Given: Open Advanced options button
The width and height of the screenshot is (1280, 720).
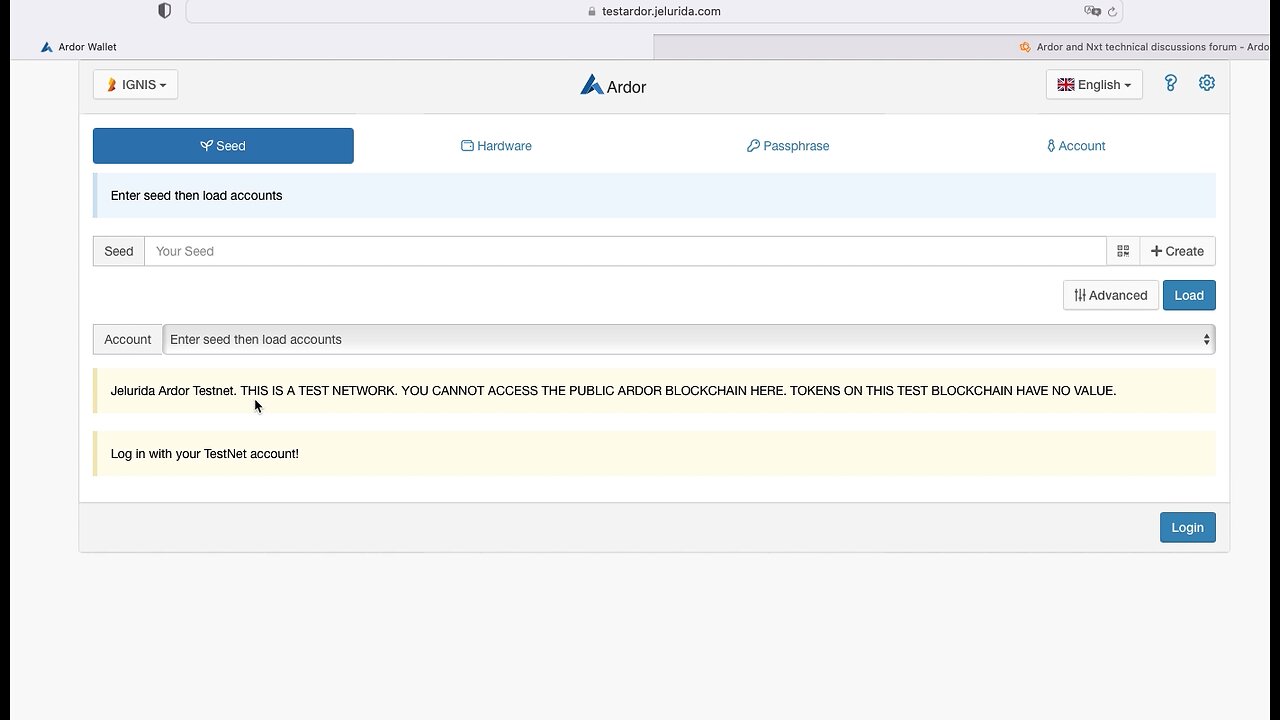Looking at the screenshot, I should 1111,295.
